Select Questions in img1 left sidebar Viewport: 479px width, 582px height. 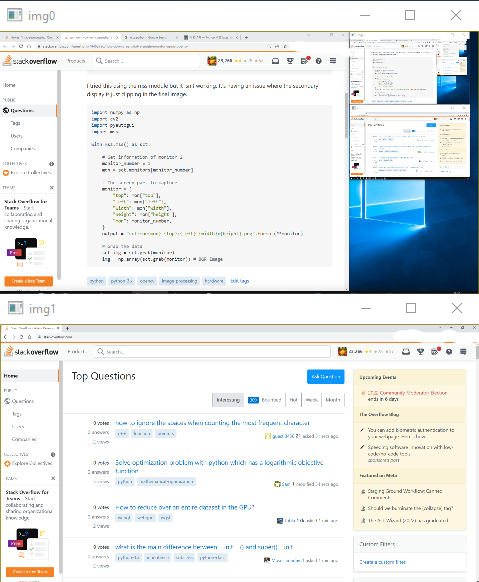point(23,401)
